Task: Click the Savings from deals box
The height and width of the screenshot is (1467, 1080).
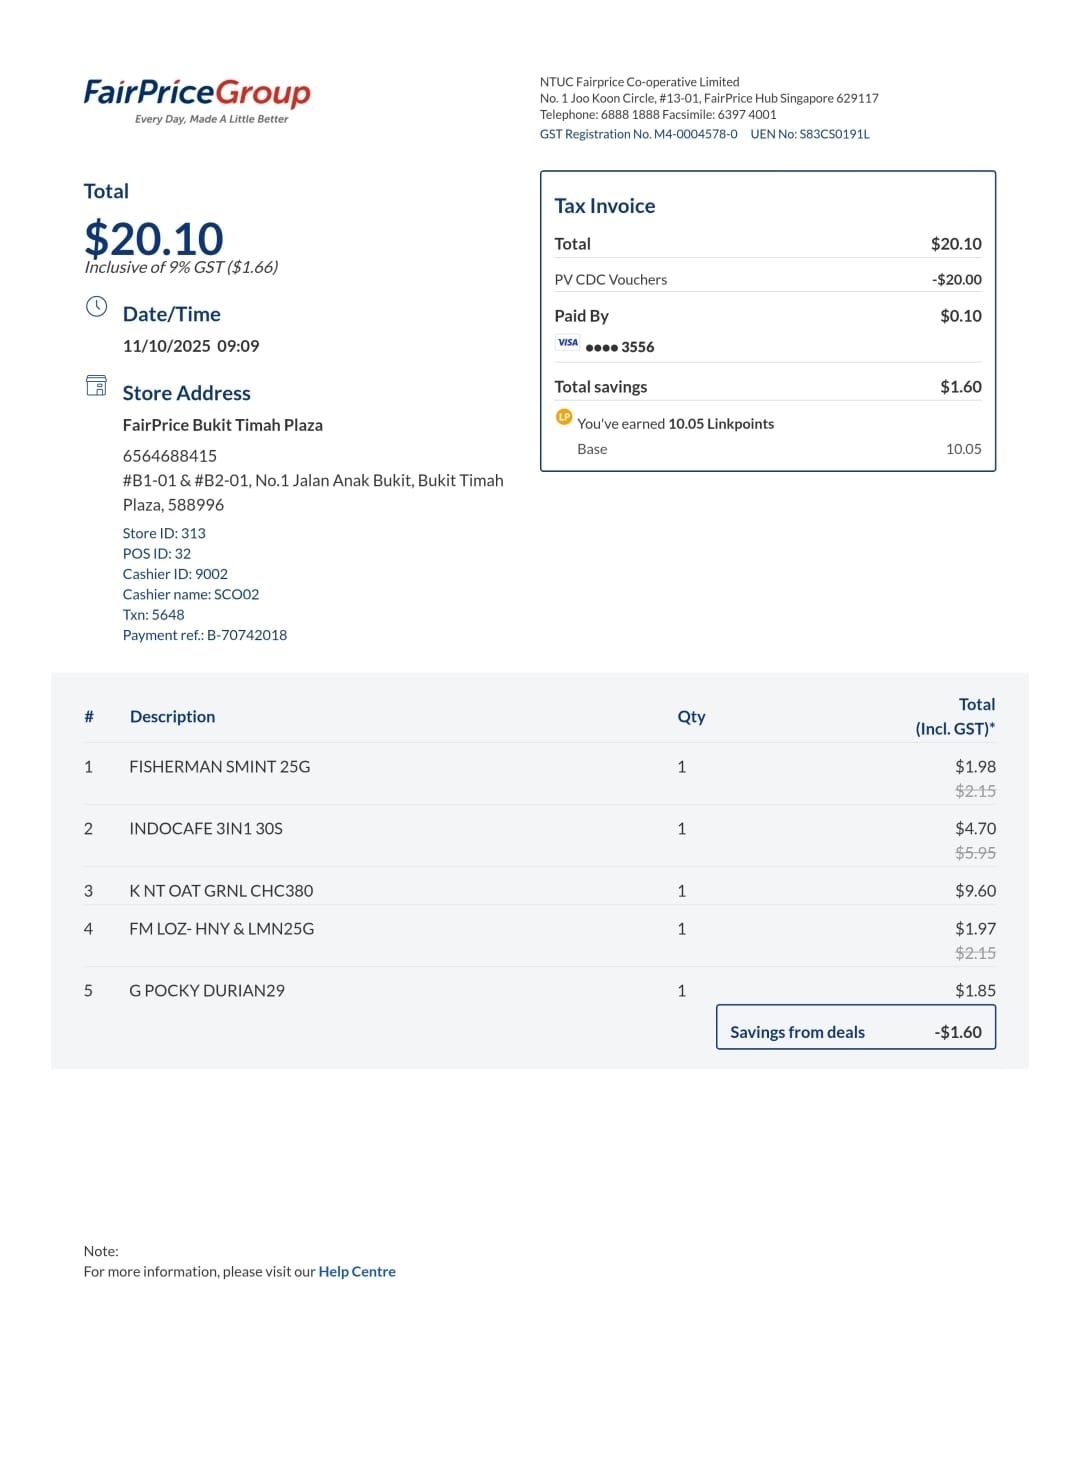Action: tap(856, 1027)
